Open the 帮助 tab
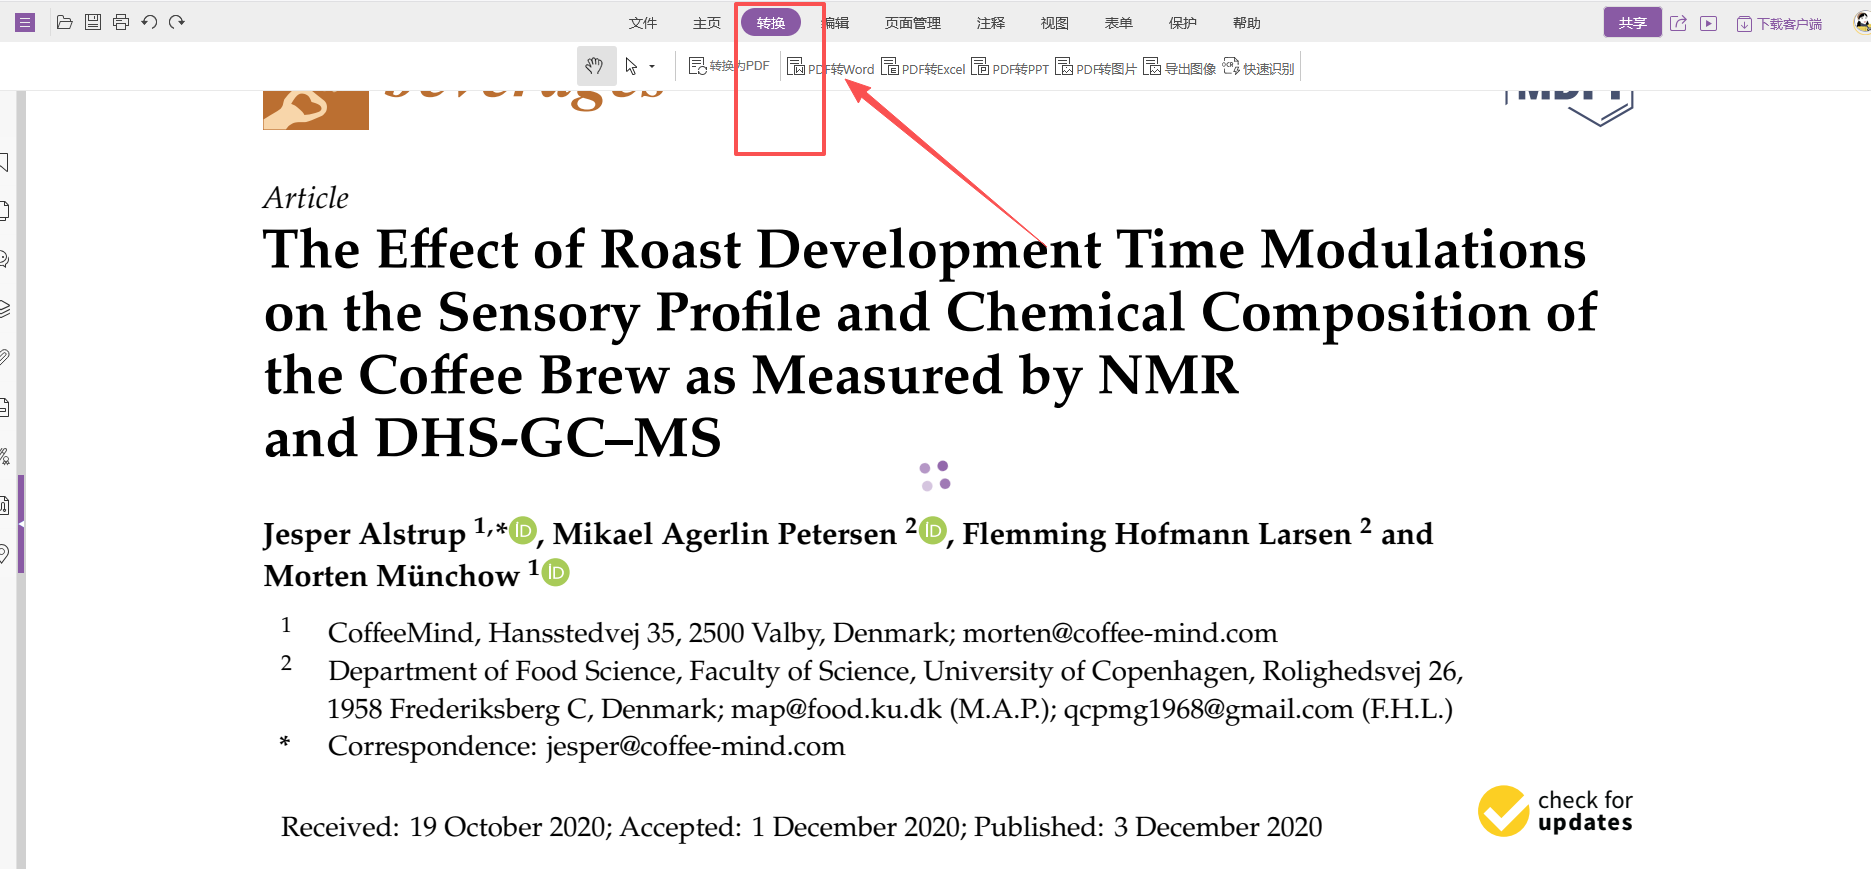 coord(1247,23)
